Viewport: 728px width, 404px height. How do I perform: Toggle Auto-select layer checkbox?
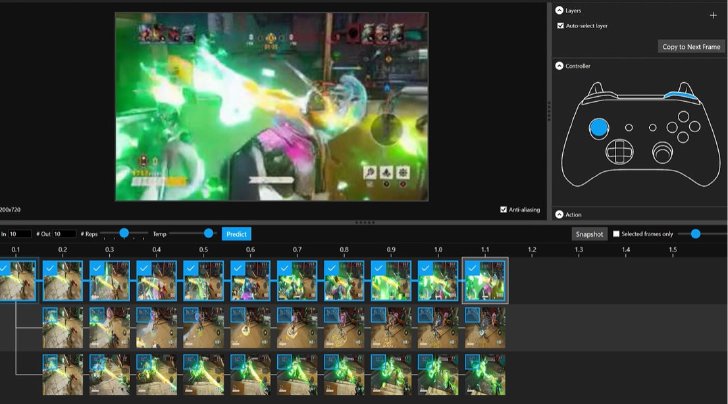560,26
